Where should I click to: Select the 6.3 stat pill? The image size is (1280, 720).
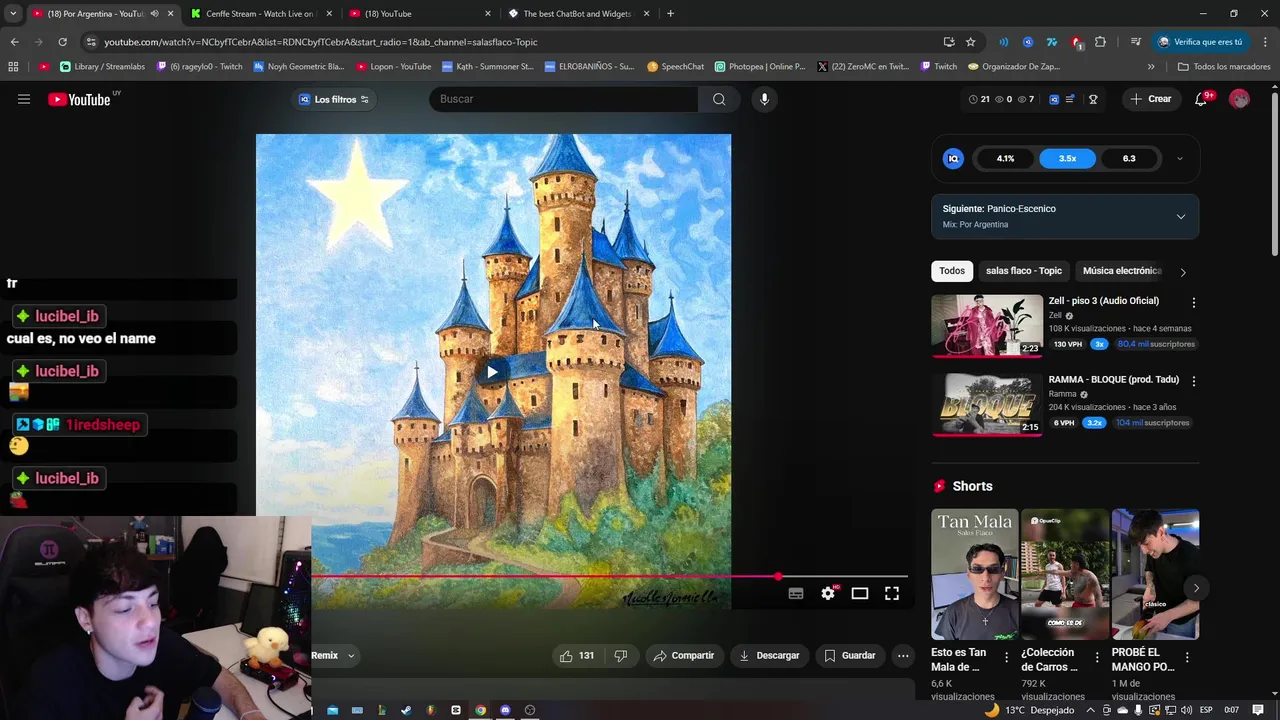pyautogui.click(x=1129, y=159)
